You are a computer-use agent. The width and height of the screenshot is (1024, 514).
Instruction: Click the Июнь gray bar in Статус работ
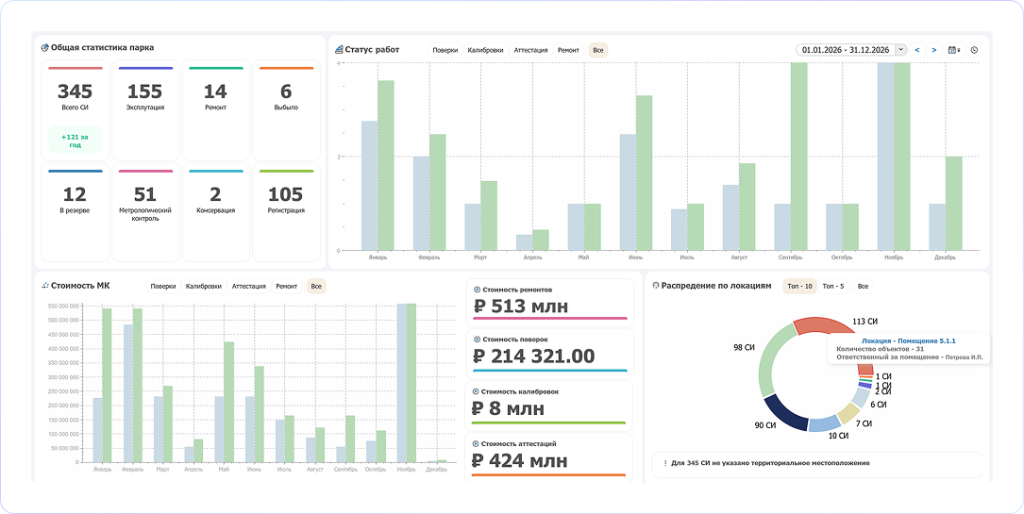[628, 193]
